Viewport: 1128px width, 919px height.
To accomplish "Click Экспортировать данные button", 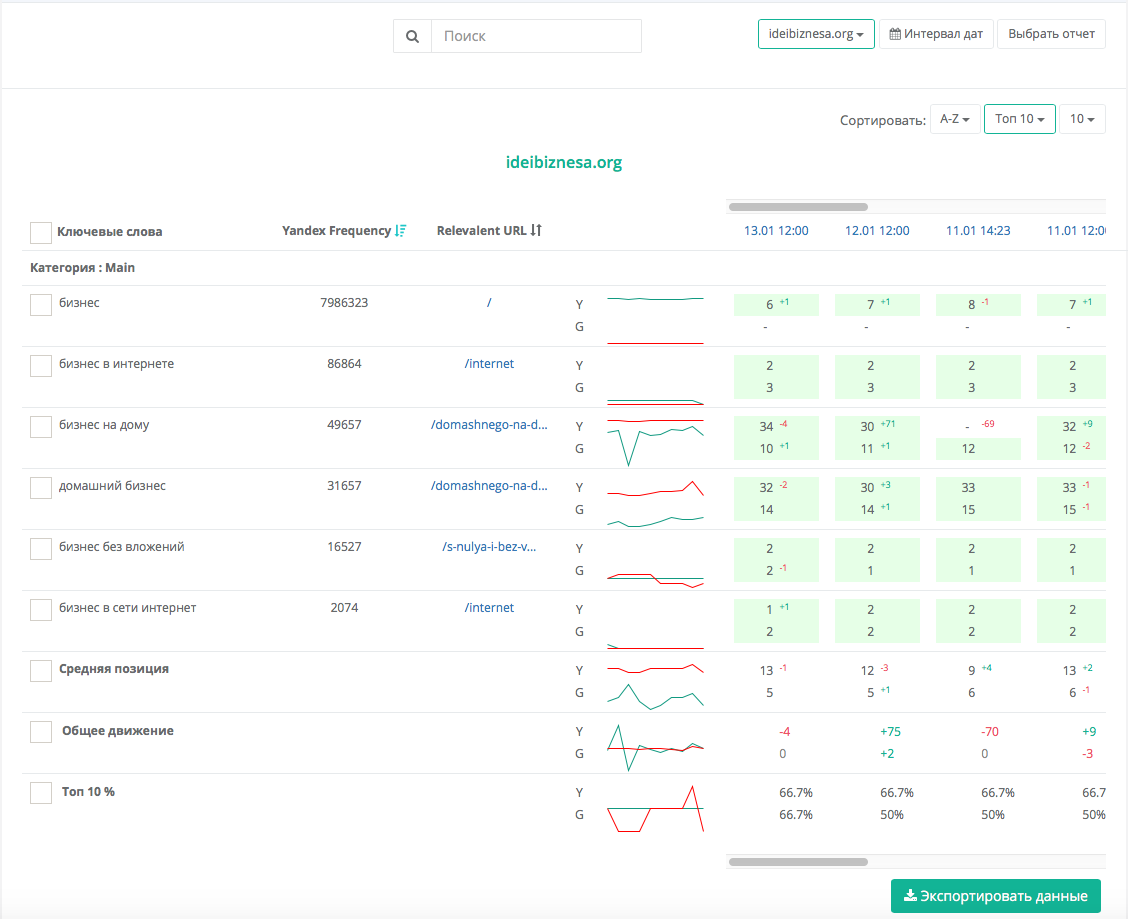I will (996, 896).
